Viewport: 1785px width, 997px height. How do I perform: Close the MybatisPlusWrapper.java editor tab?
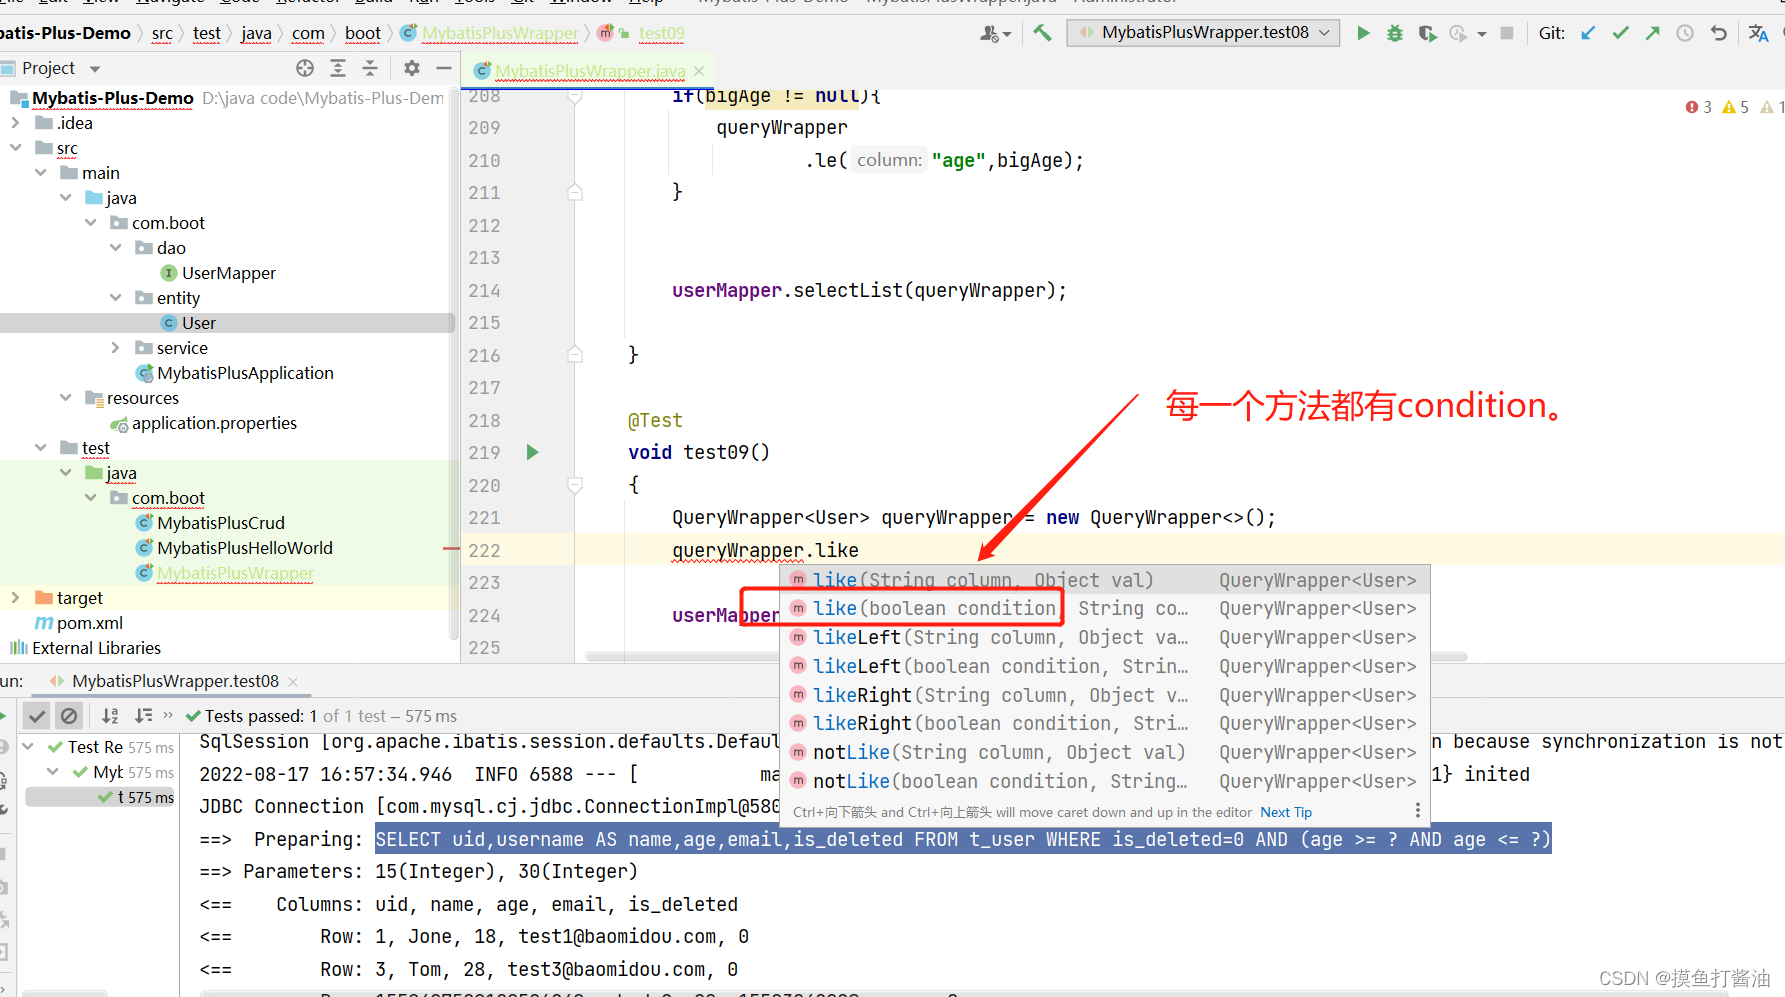coord(699,71)
